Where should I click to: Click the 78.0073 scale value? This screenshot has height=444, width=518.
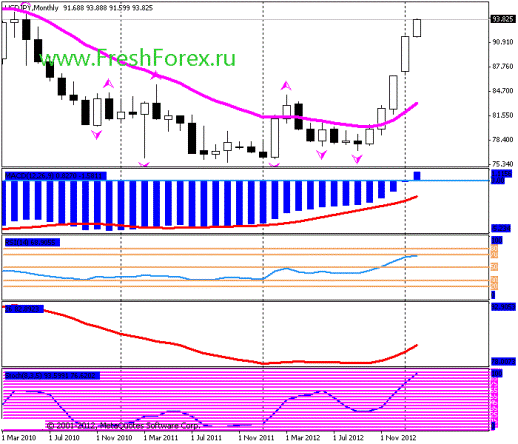pos(503,361)
